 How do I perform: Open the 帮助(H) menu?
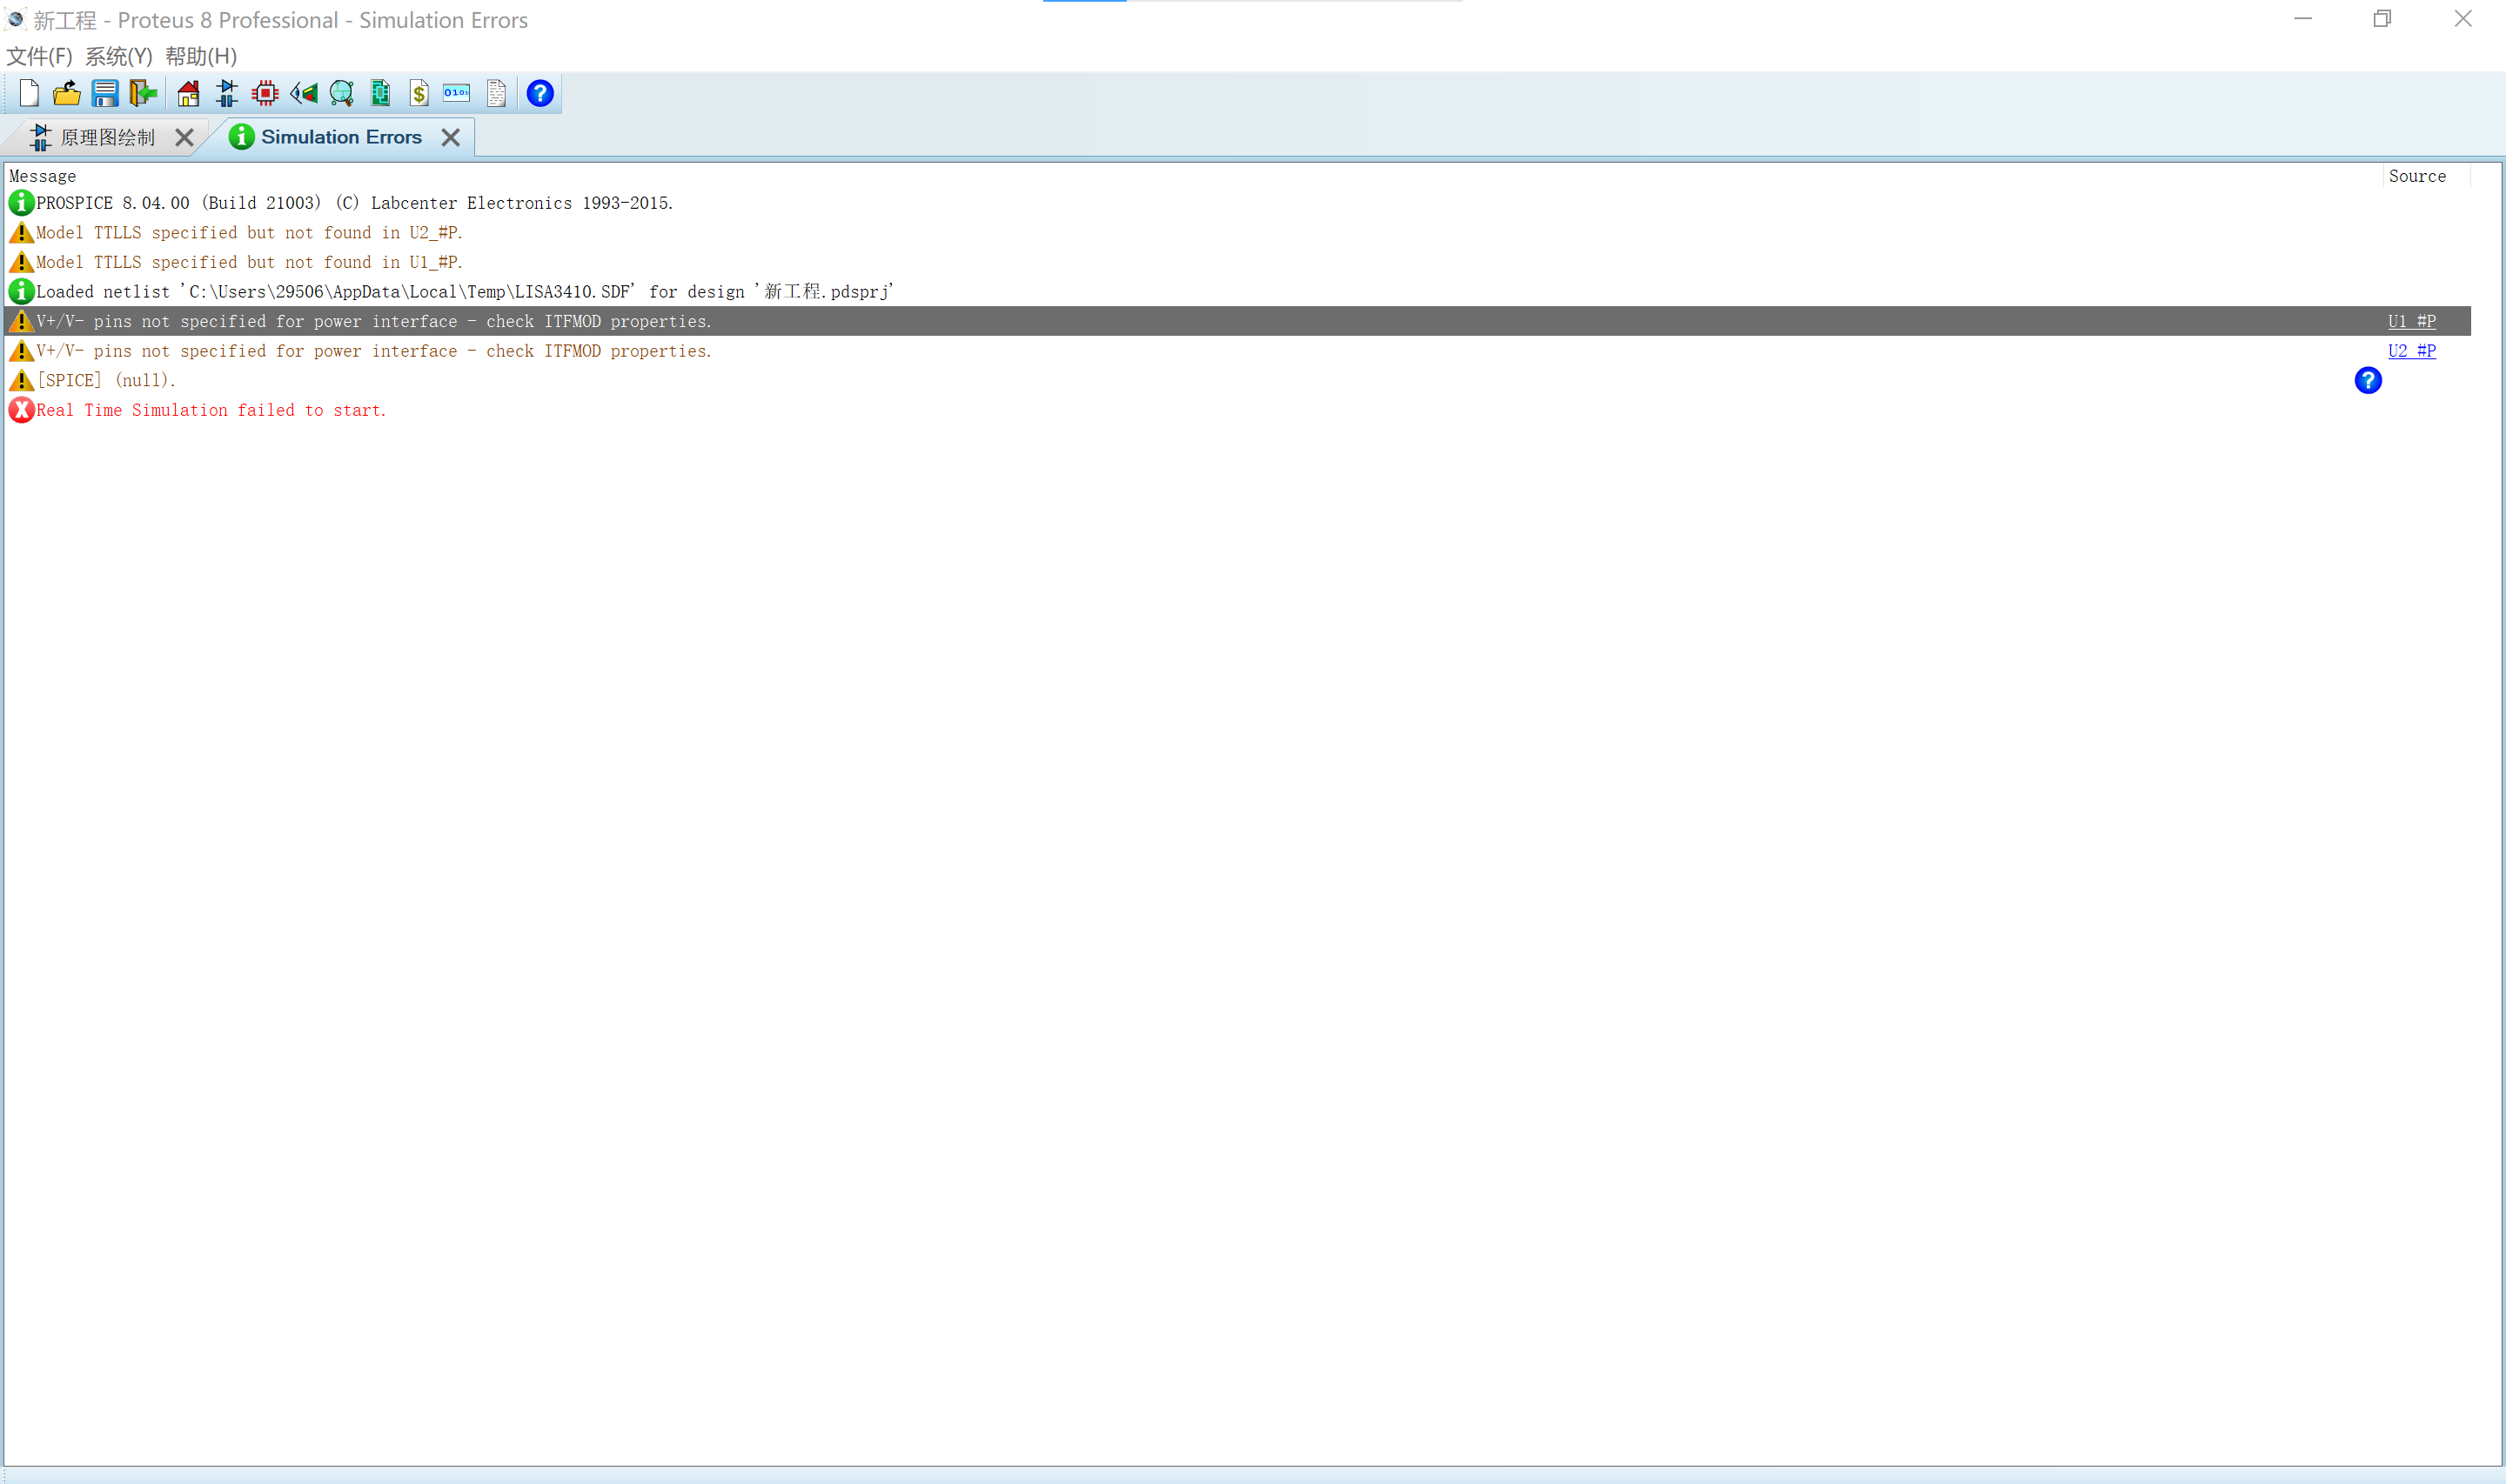pos(201,56)
